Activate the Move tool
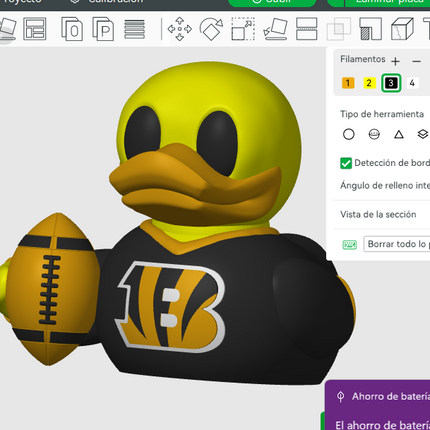 pyautogui.click(x=180, y=29)
